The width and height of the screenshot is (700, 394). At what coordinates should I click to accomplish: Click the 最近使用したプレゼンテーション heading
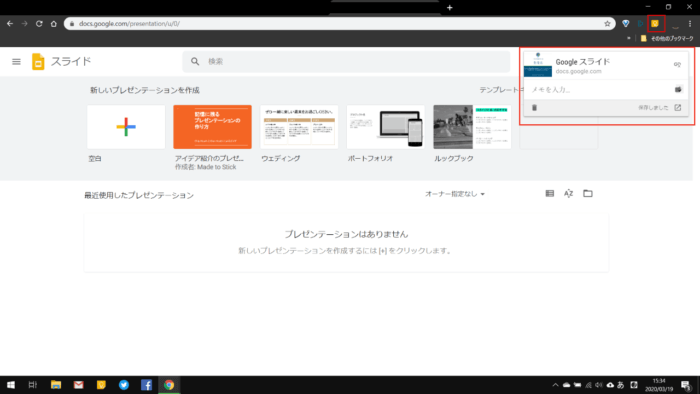(x=139, y=195)
